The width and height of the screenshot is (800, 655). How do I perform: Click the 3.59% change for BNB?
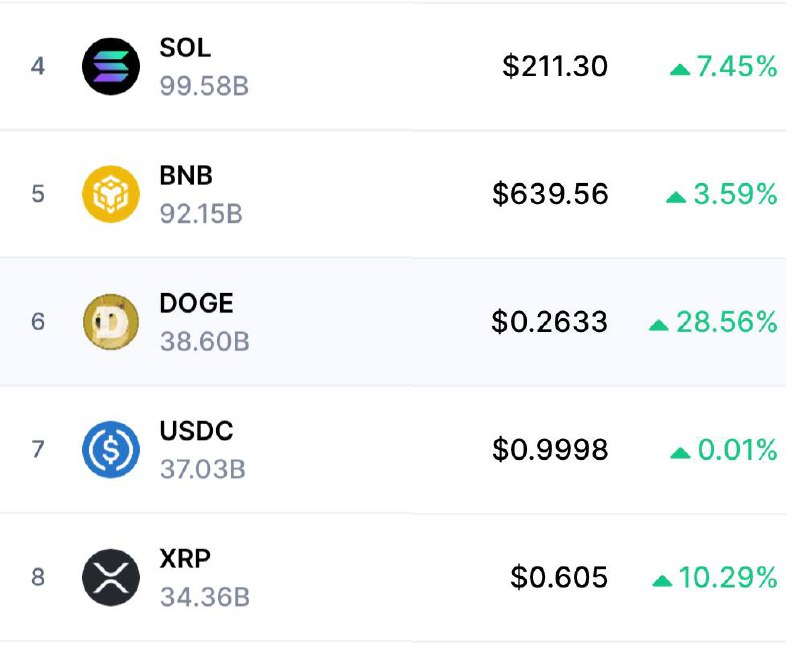click(x=735, y=194)
